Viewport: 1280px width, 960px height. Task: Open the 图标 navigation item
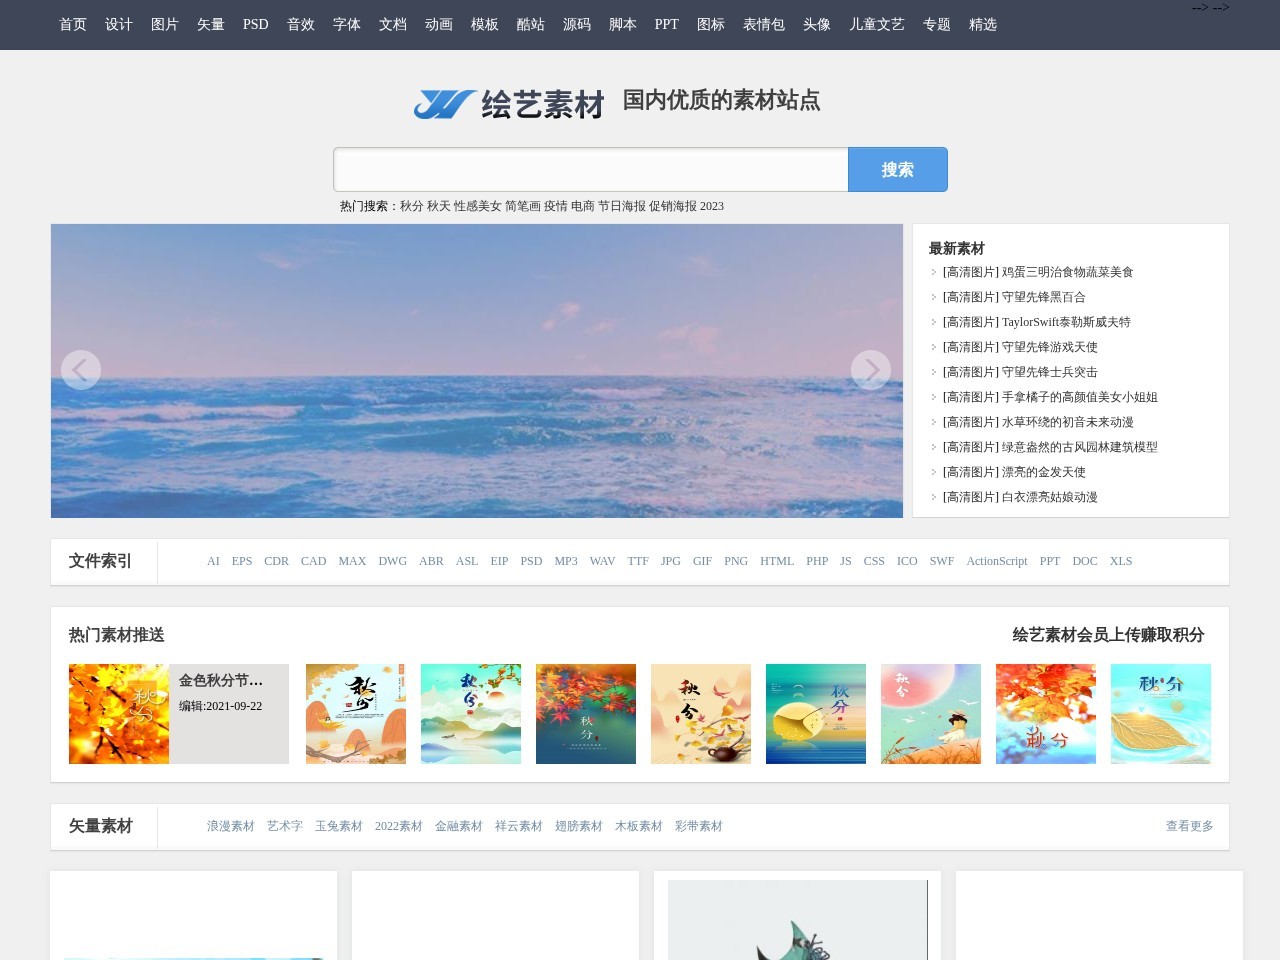pyautogui.click(x=711, y=24)
